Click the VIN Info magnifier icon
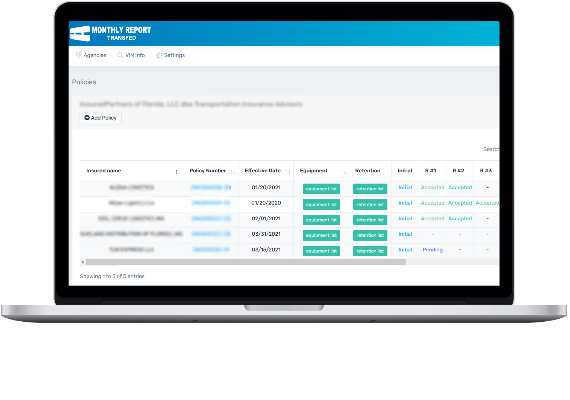The width and height of the screenshot is (570, 400). 120,55
